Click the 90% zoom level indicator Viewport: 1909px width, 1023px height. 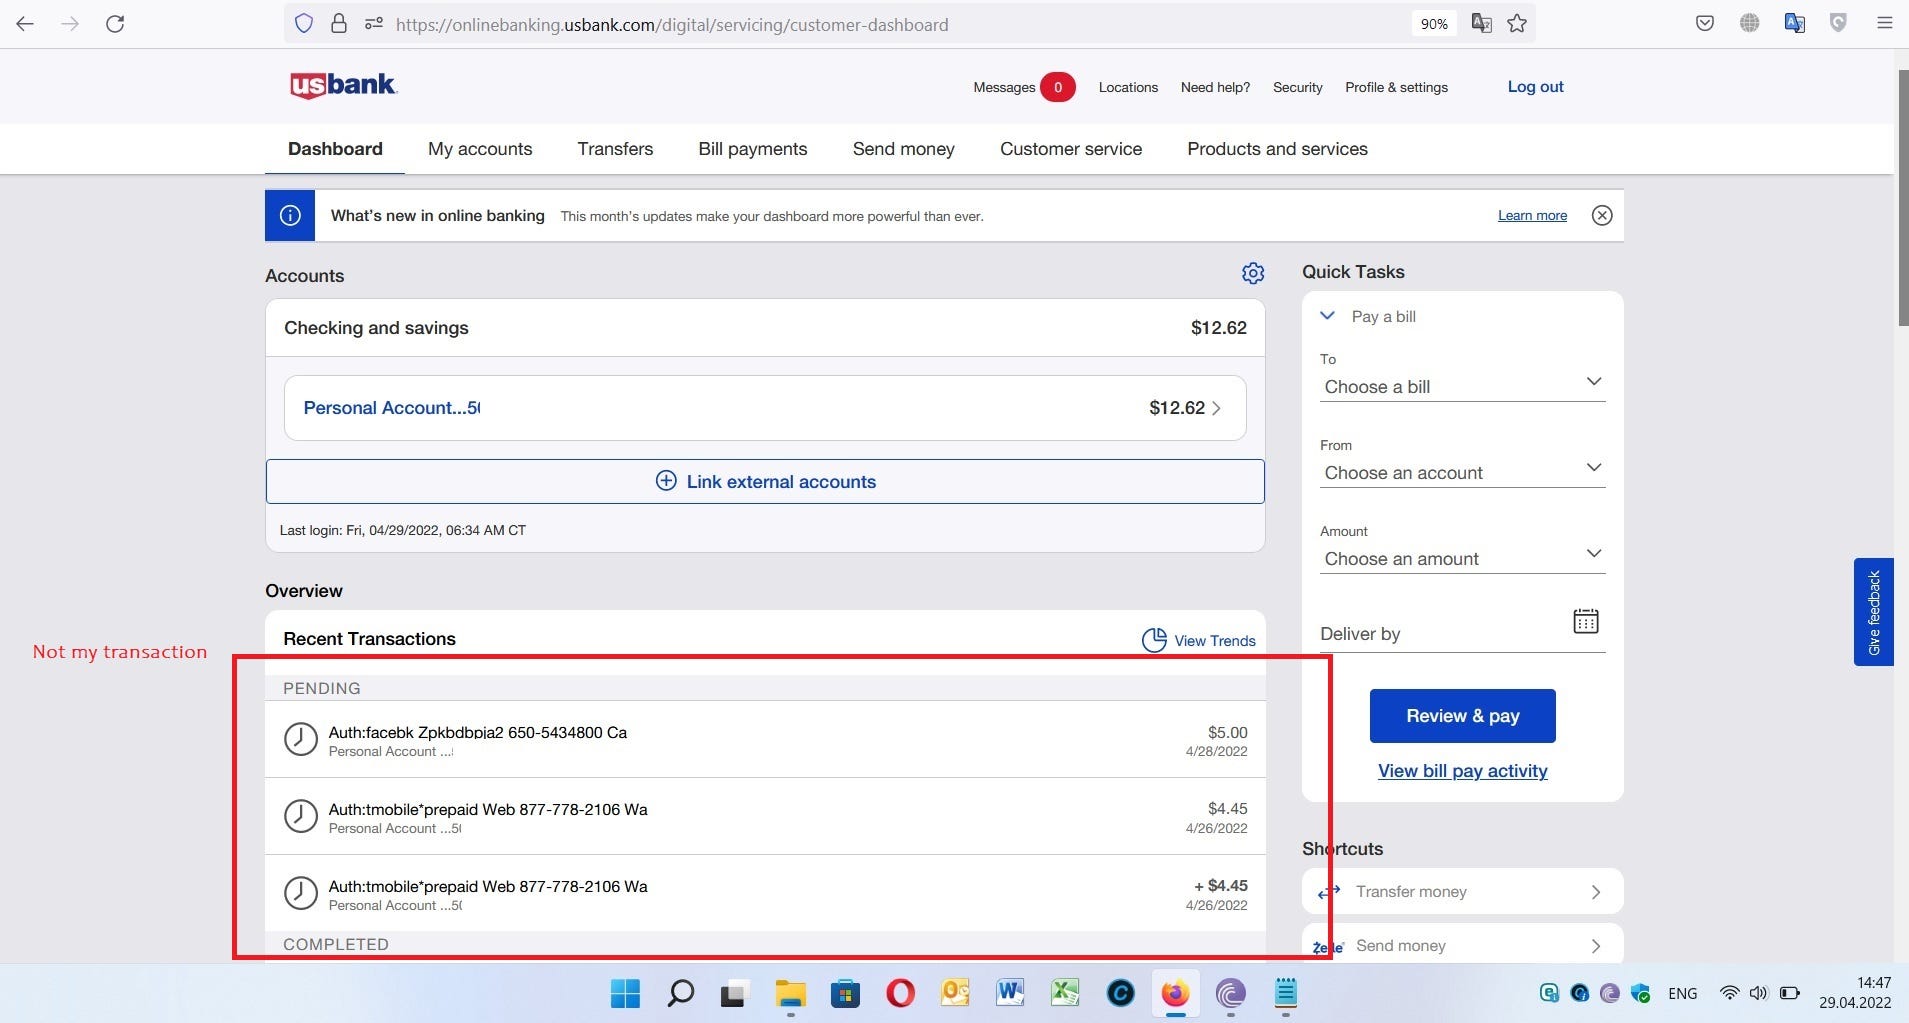(1434, 24)
